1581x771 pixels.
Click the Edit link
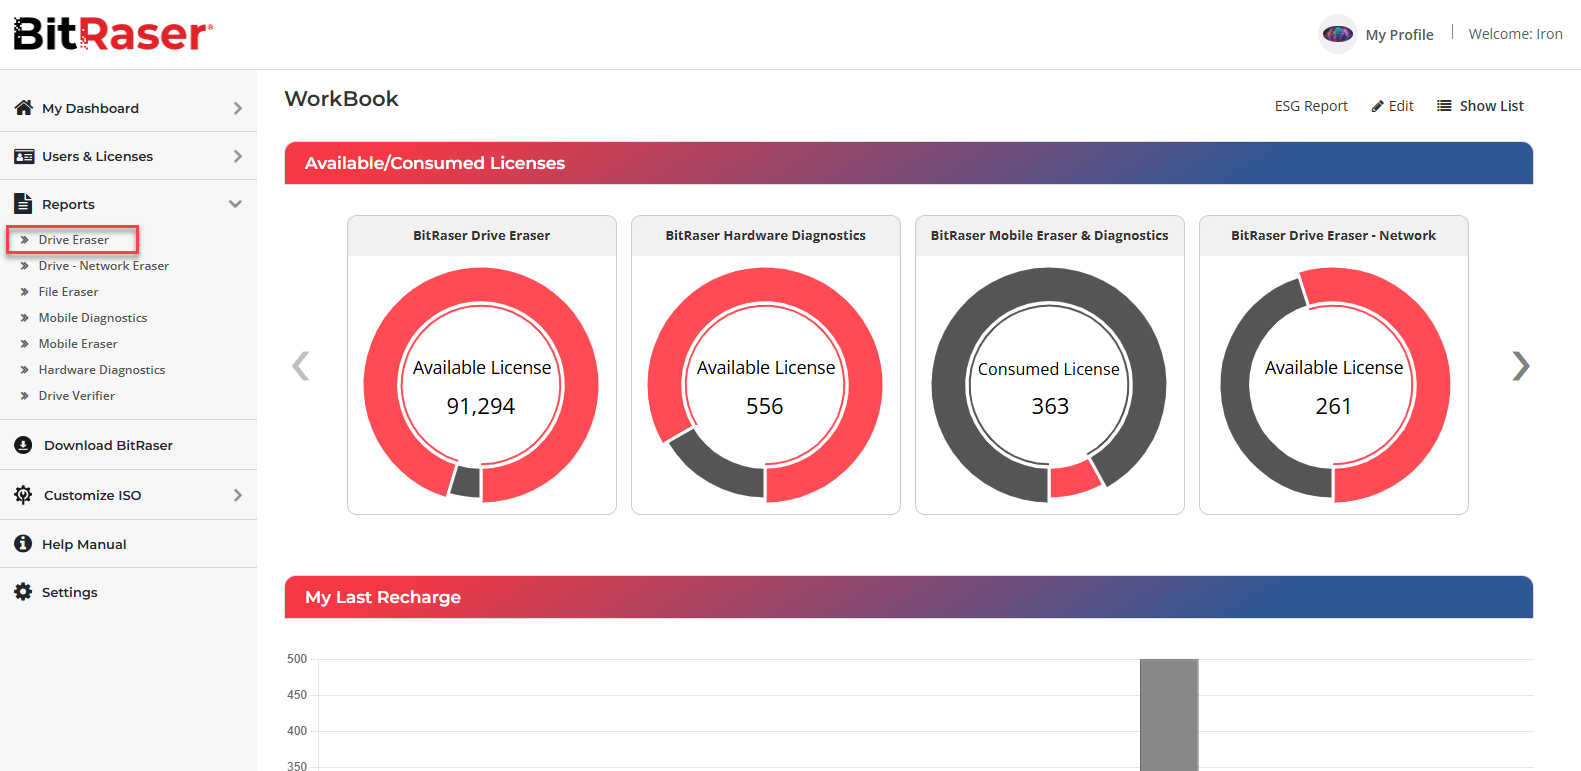coord(1401,106)
